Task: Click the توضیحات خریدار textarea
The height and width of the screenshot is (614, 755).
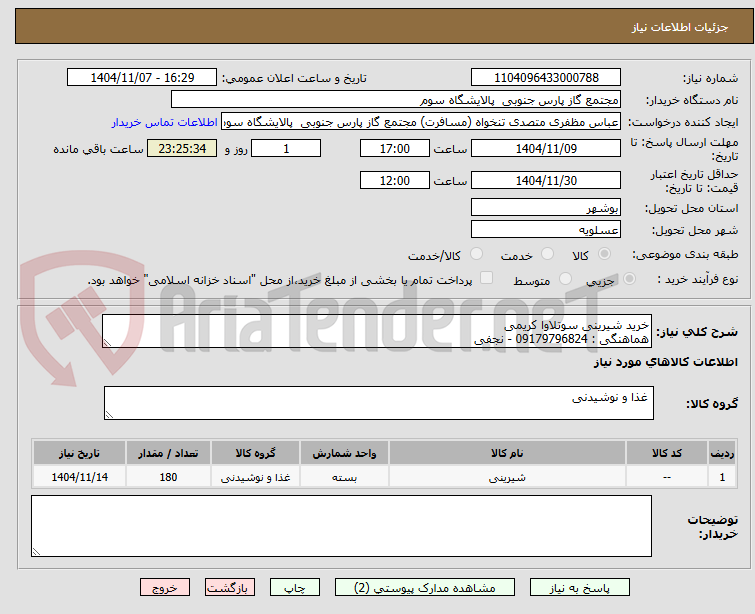Action: [341, 526]
